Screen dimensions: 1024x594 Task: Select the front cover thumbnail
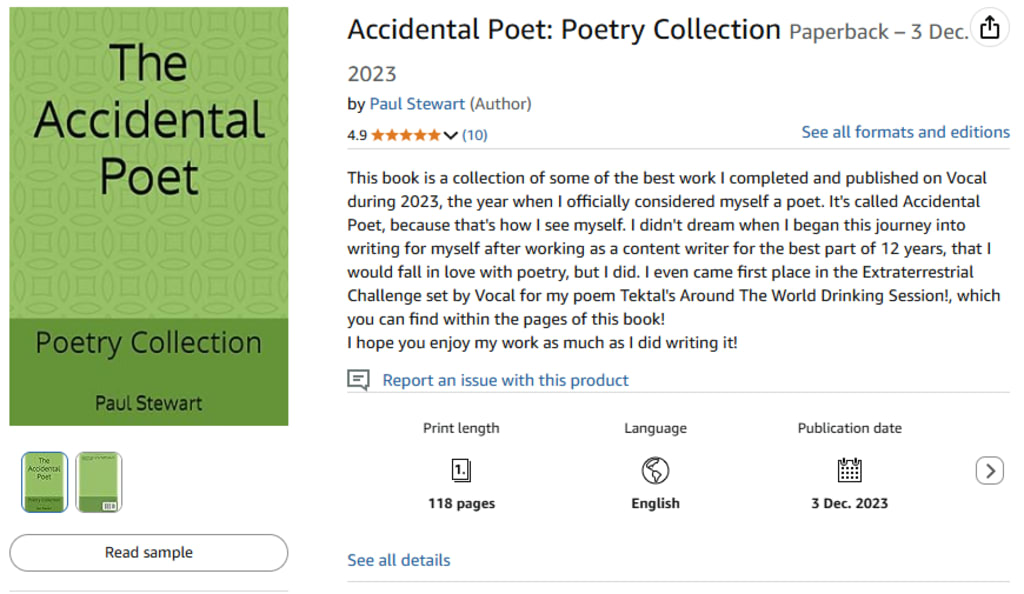click(x=44, y=482)
